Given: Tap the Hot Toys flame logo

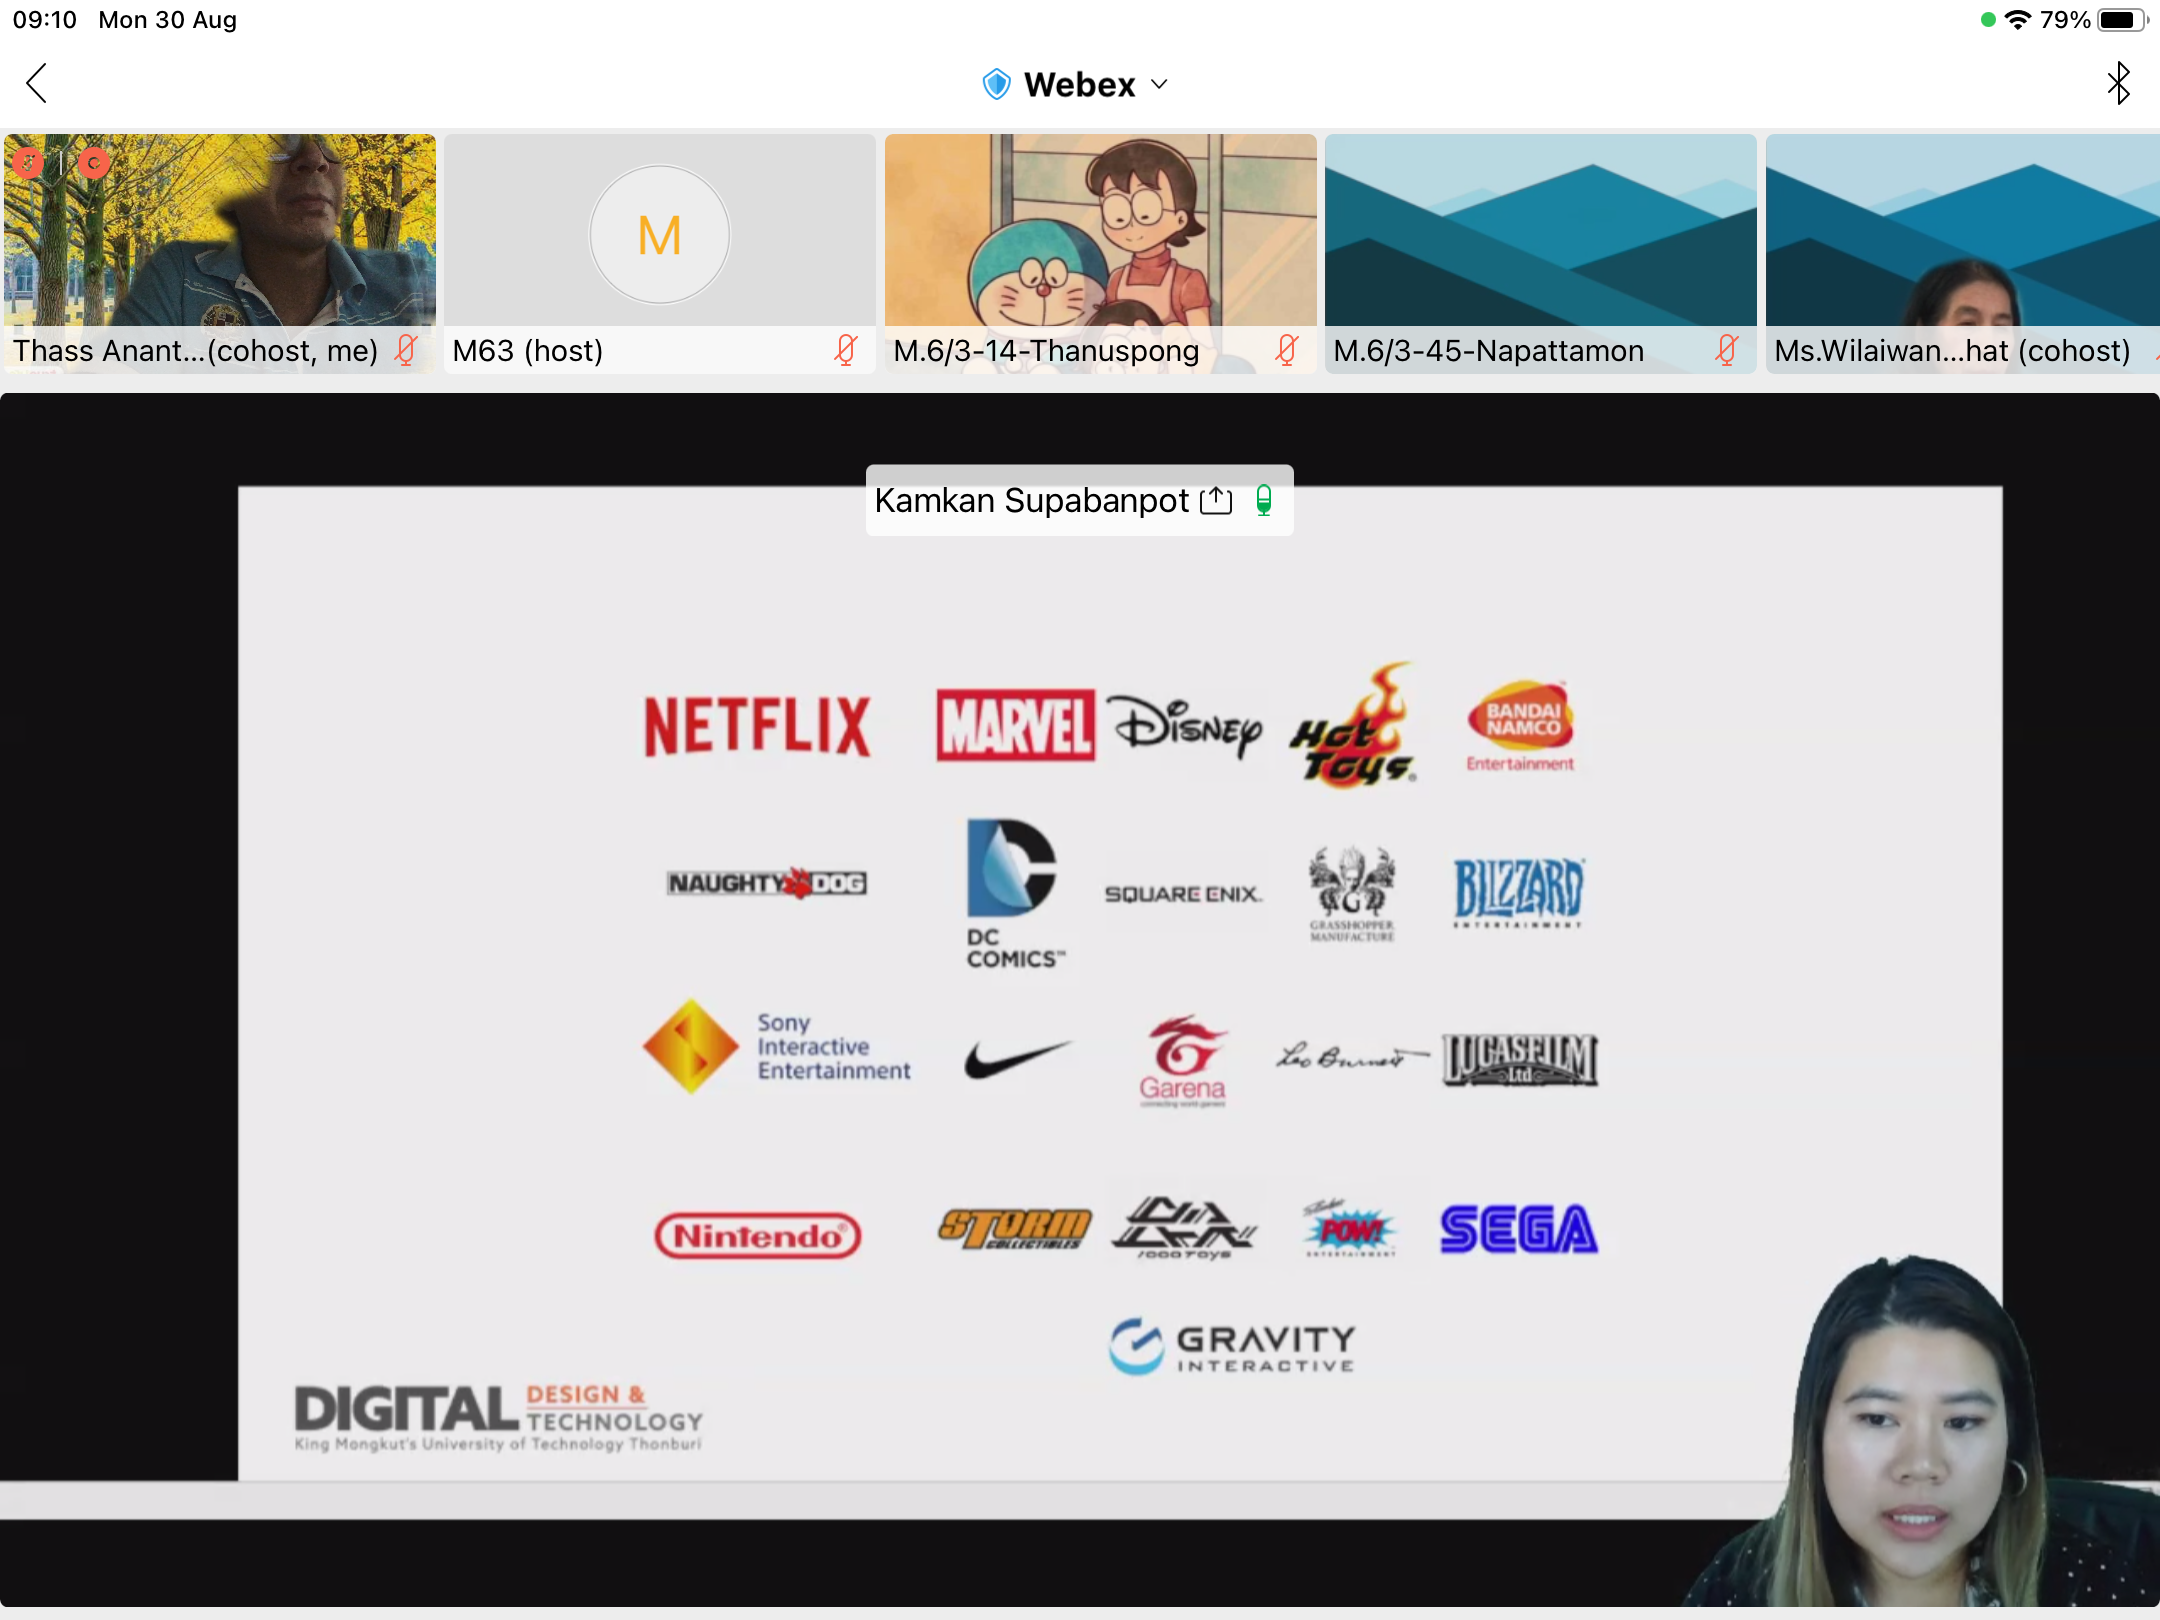Looking at the screenshot, I should coord(1355,727).
